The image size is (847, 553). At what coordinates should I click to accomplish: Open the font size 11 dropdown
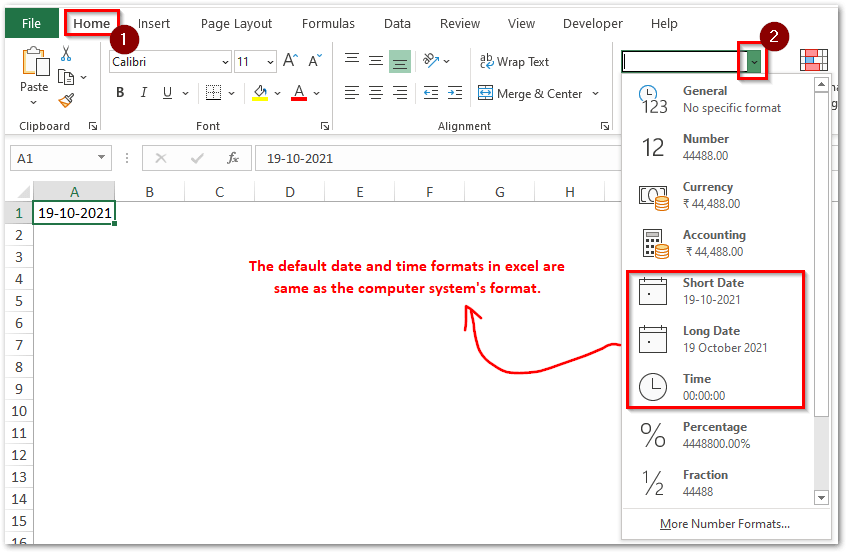pos(270,62)
